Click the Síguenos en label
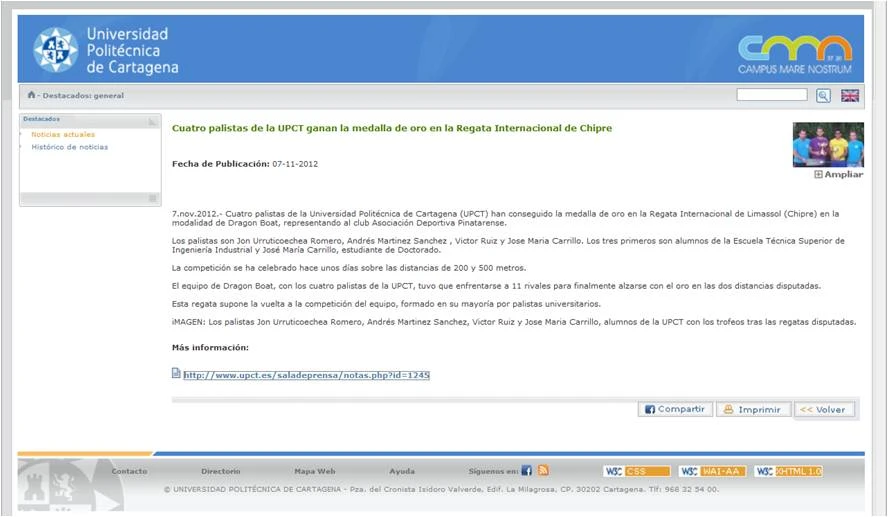This screenshot has height=517, width=888. (493, 471)
